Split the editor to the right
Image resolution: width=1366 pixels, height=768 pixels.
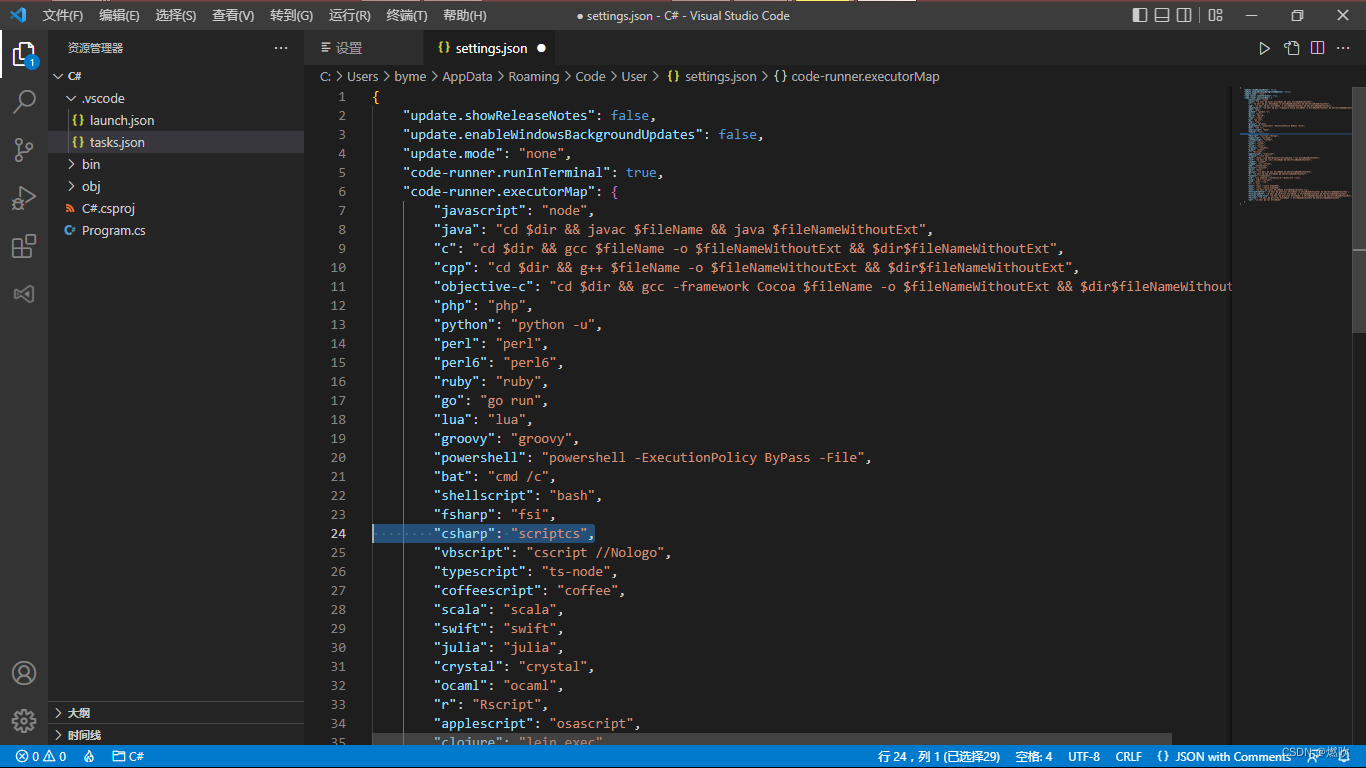[x=1318, y=48]
